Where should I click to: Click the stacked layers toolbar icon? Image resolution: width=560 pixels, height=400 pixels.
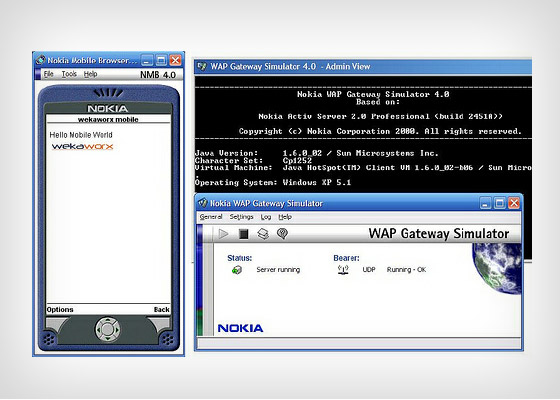(x=263, y=234)
